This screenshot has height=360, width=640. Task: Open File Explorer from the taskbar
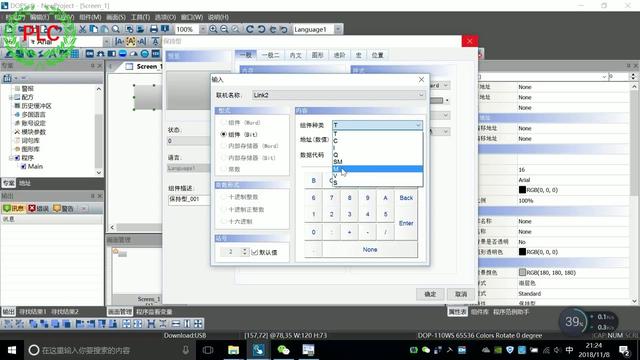(233, 350)
